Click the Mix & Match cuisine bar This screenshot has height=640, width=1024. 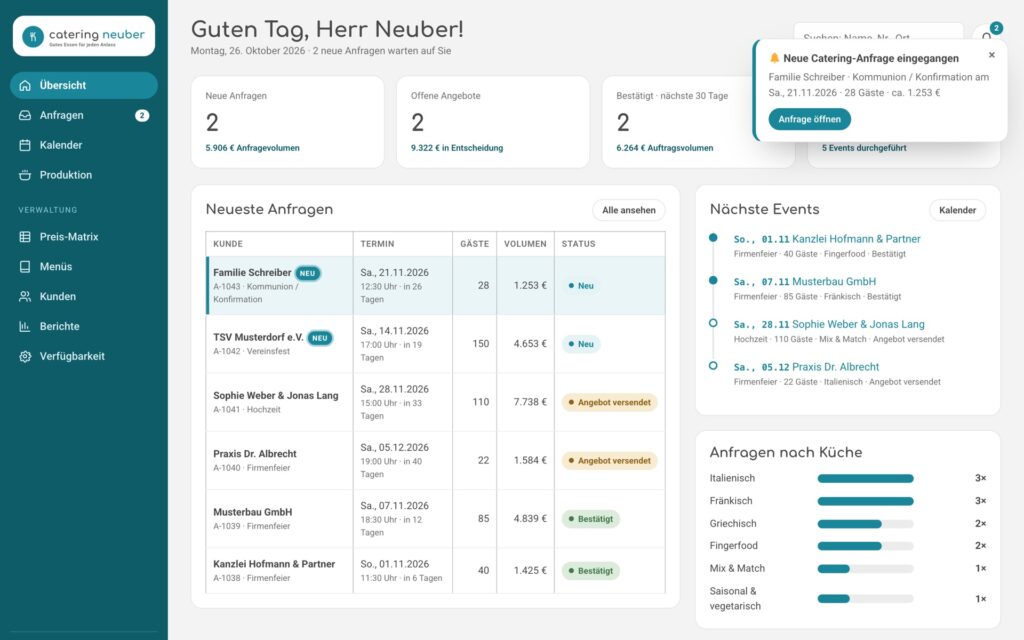(865, 569)
